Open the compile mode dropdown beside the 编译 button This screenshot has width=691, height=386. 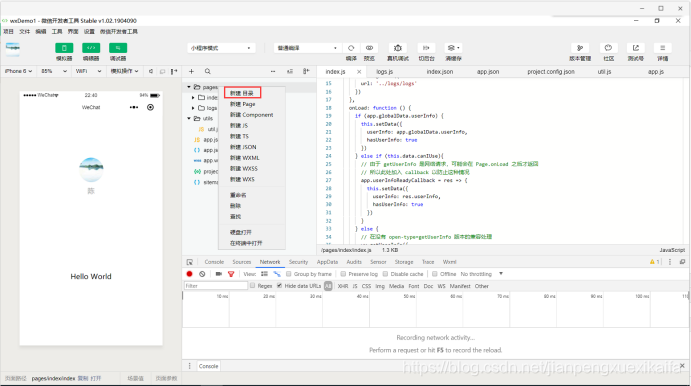(x=307, y=48)
